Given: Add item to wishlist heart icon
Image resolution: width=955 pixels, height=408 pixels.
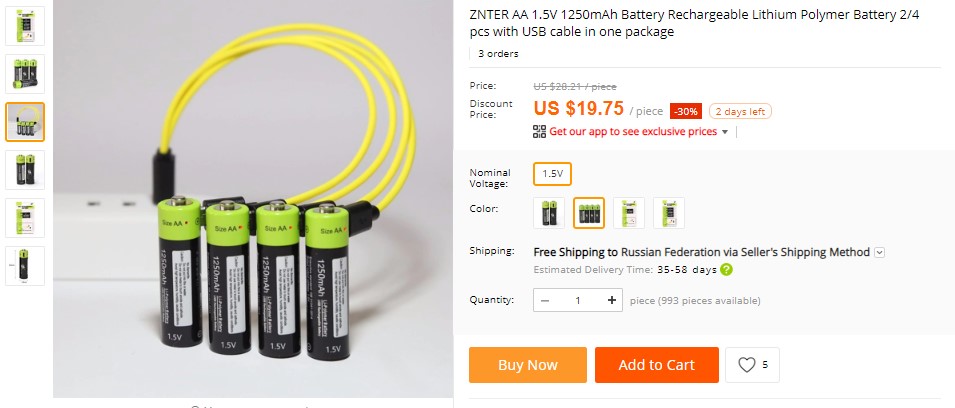Looking at the screenshot, I should click(x=747, y=365).
